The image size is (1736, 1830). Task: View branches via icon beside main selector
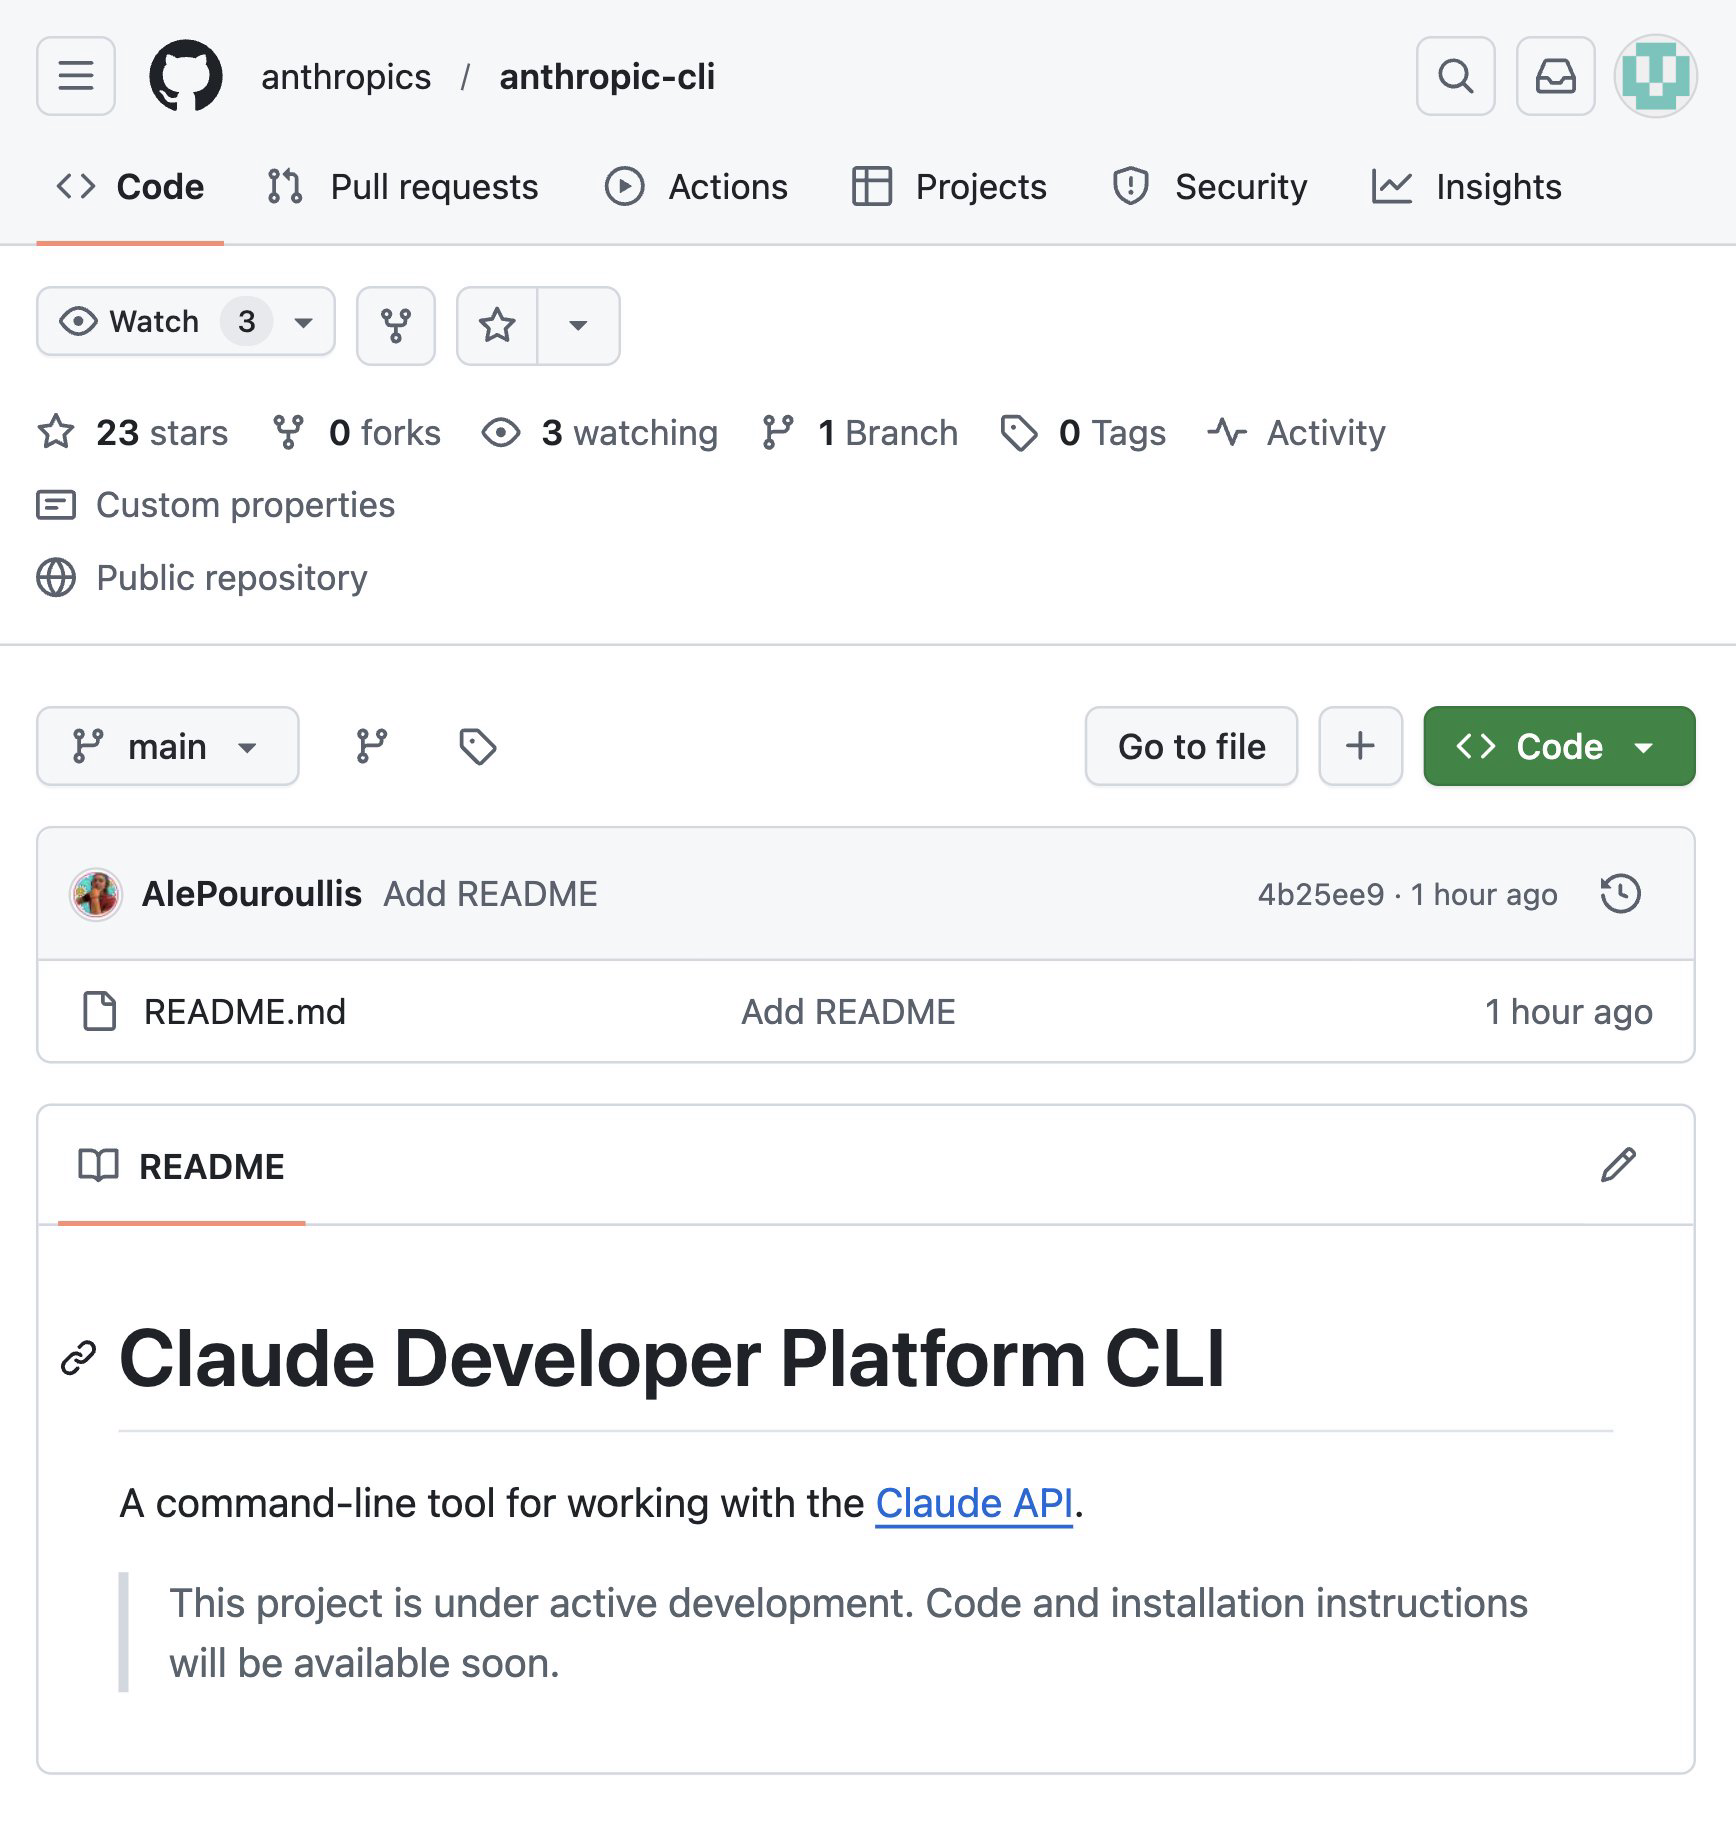tap(372, 746)
